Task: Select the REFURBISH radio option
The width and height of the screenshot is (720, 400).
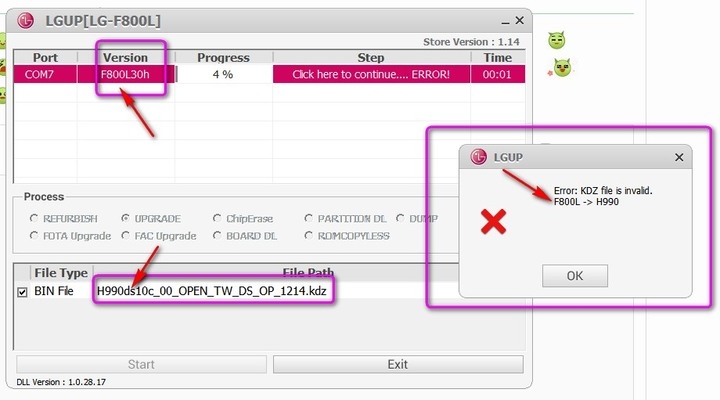Action: tap(34, 218)
